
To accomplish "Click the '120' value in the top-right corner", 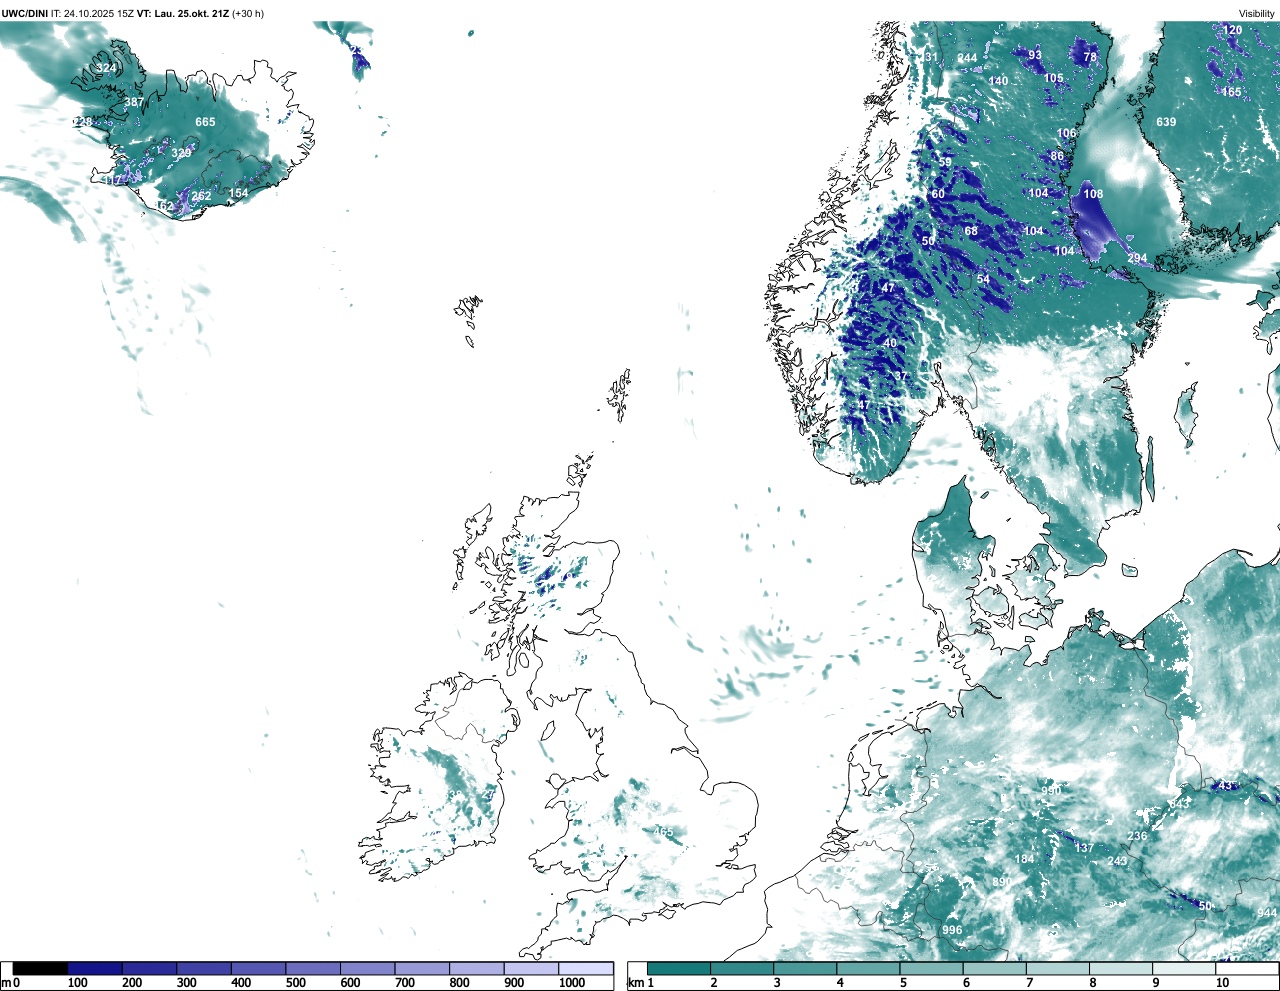I will [1233, 30].
